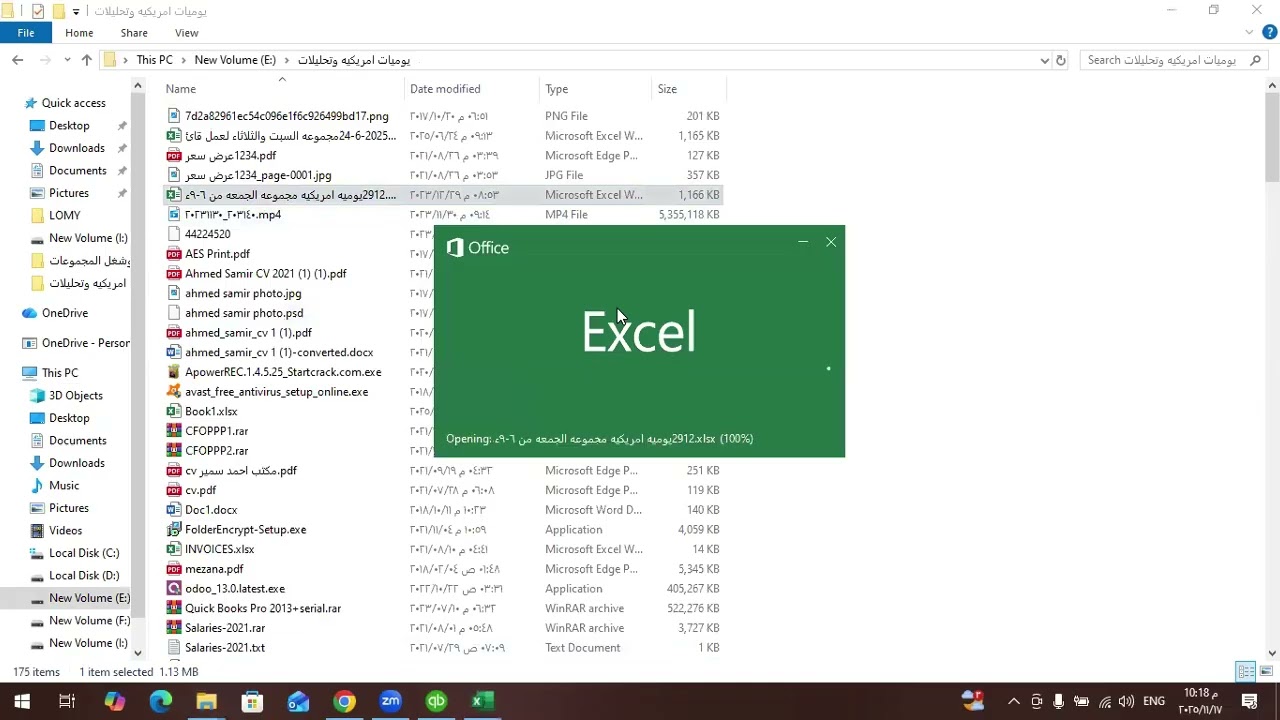Click PDF icon of AES Print.pdf
1280x720 pixels.
pyautogui.click(x=174, y=254)
